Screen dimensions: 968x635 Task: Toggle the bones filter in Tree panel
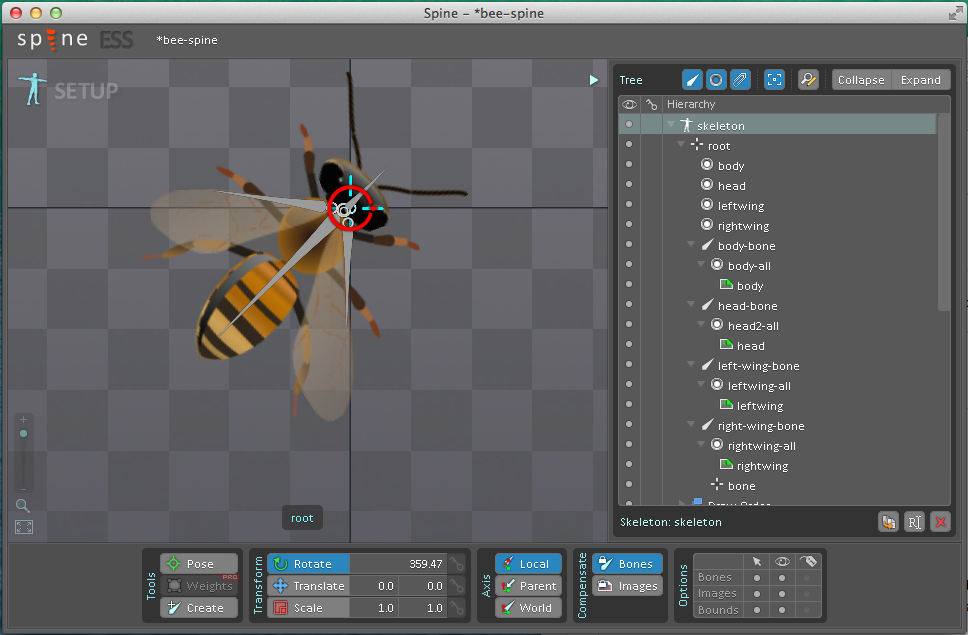(692, 80)
